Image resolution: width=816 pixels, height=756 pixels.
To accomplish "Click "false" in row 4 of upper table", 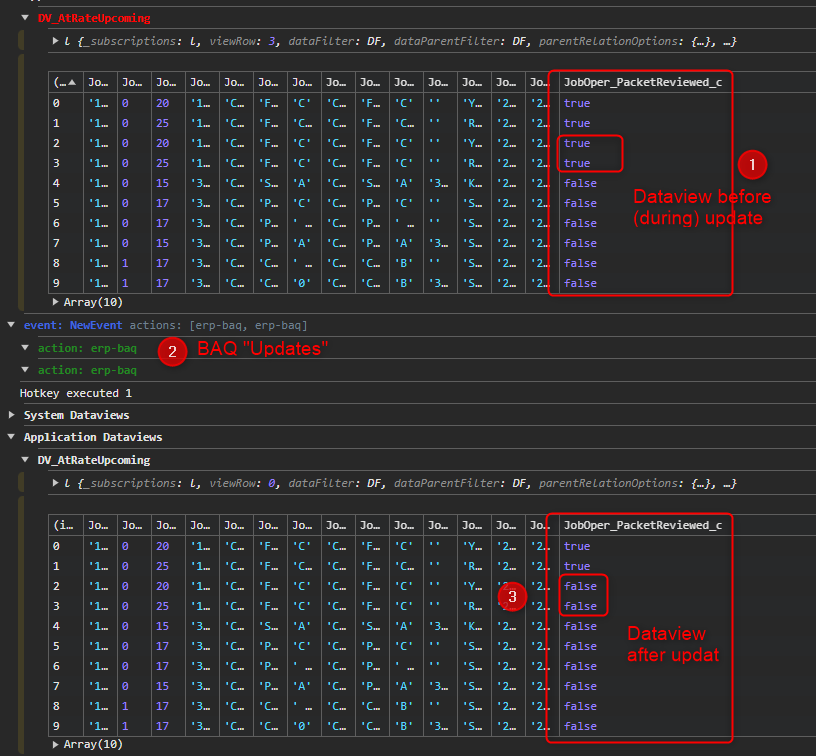I will [x=580, y=183].
